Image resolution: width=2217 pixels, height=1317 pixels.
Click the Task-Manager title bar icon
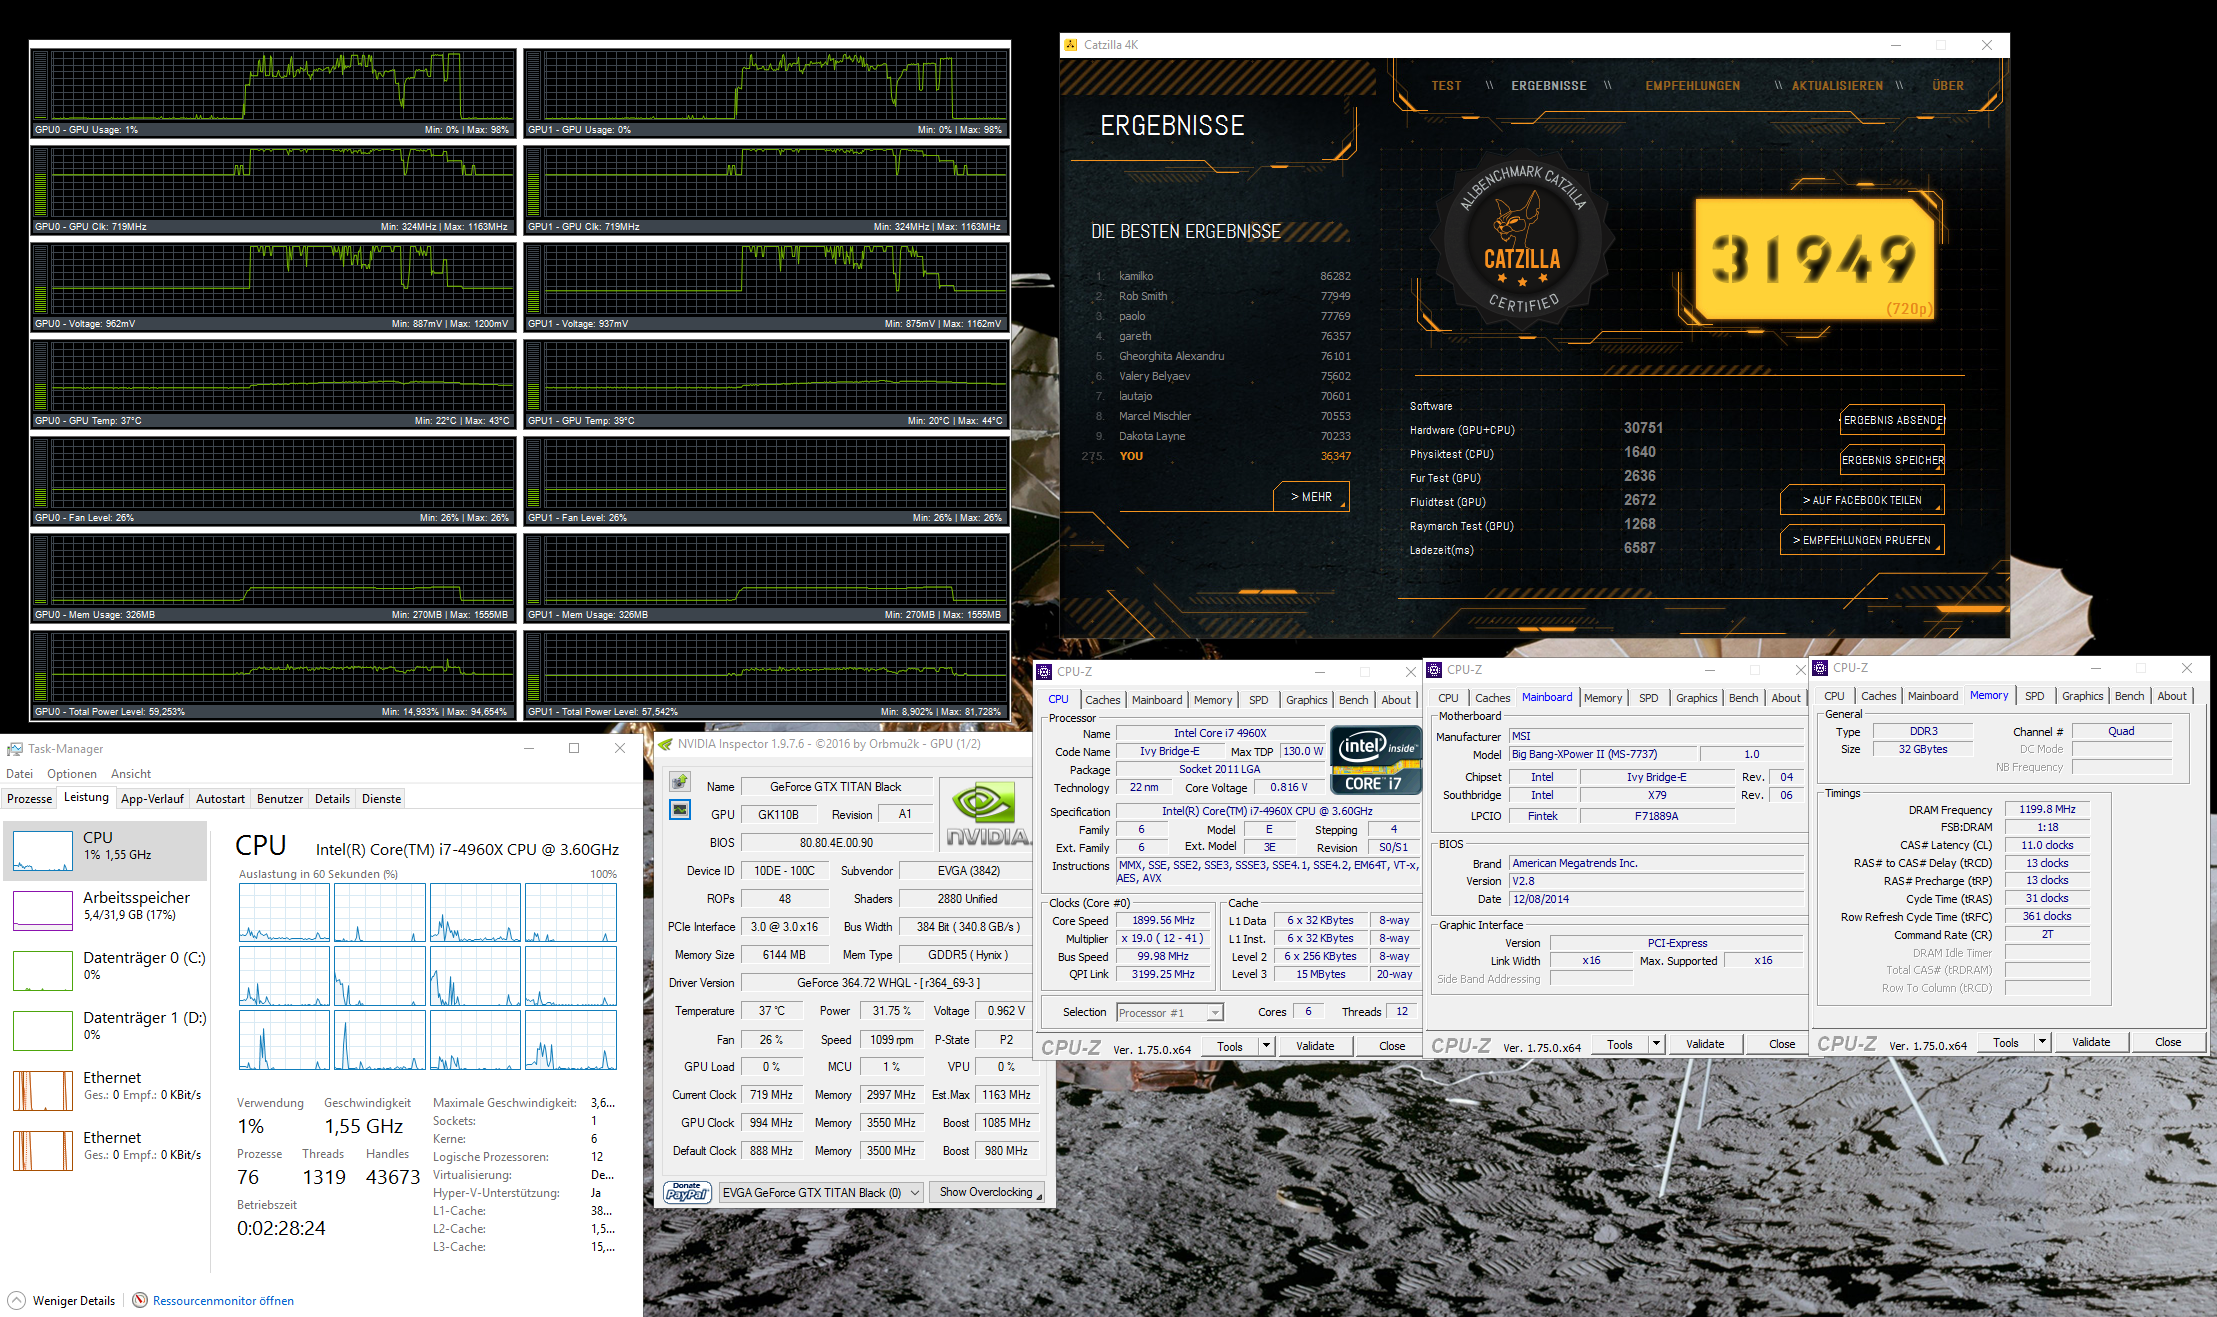coord(15,749)
